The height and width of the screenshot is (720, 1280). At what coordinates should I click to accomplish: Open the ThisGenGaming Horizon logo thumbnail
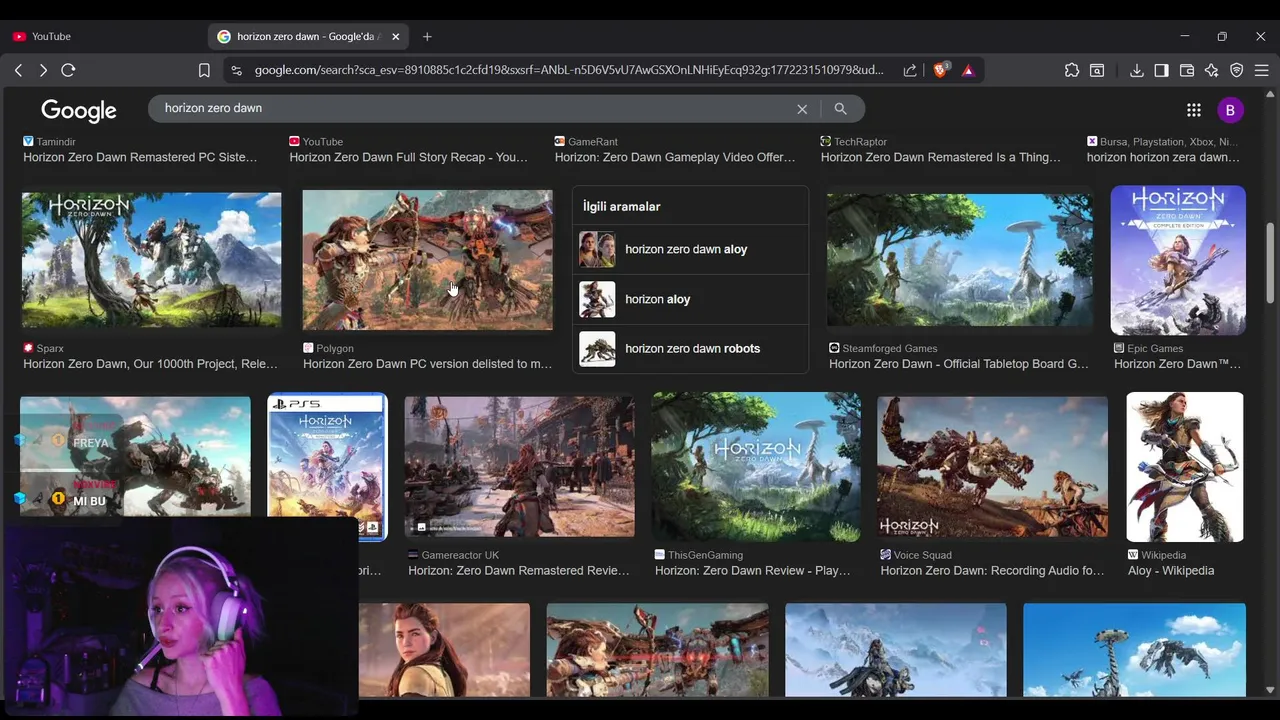click(x=756, y=467)
